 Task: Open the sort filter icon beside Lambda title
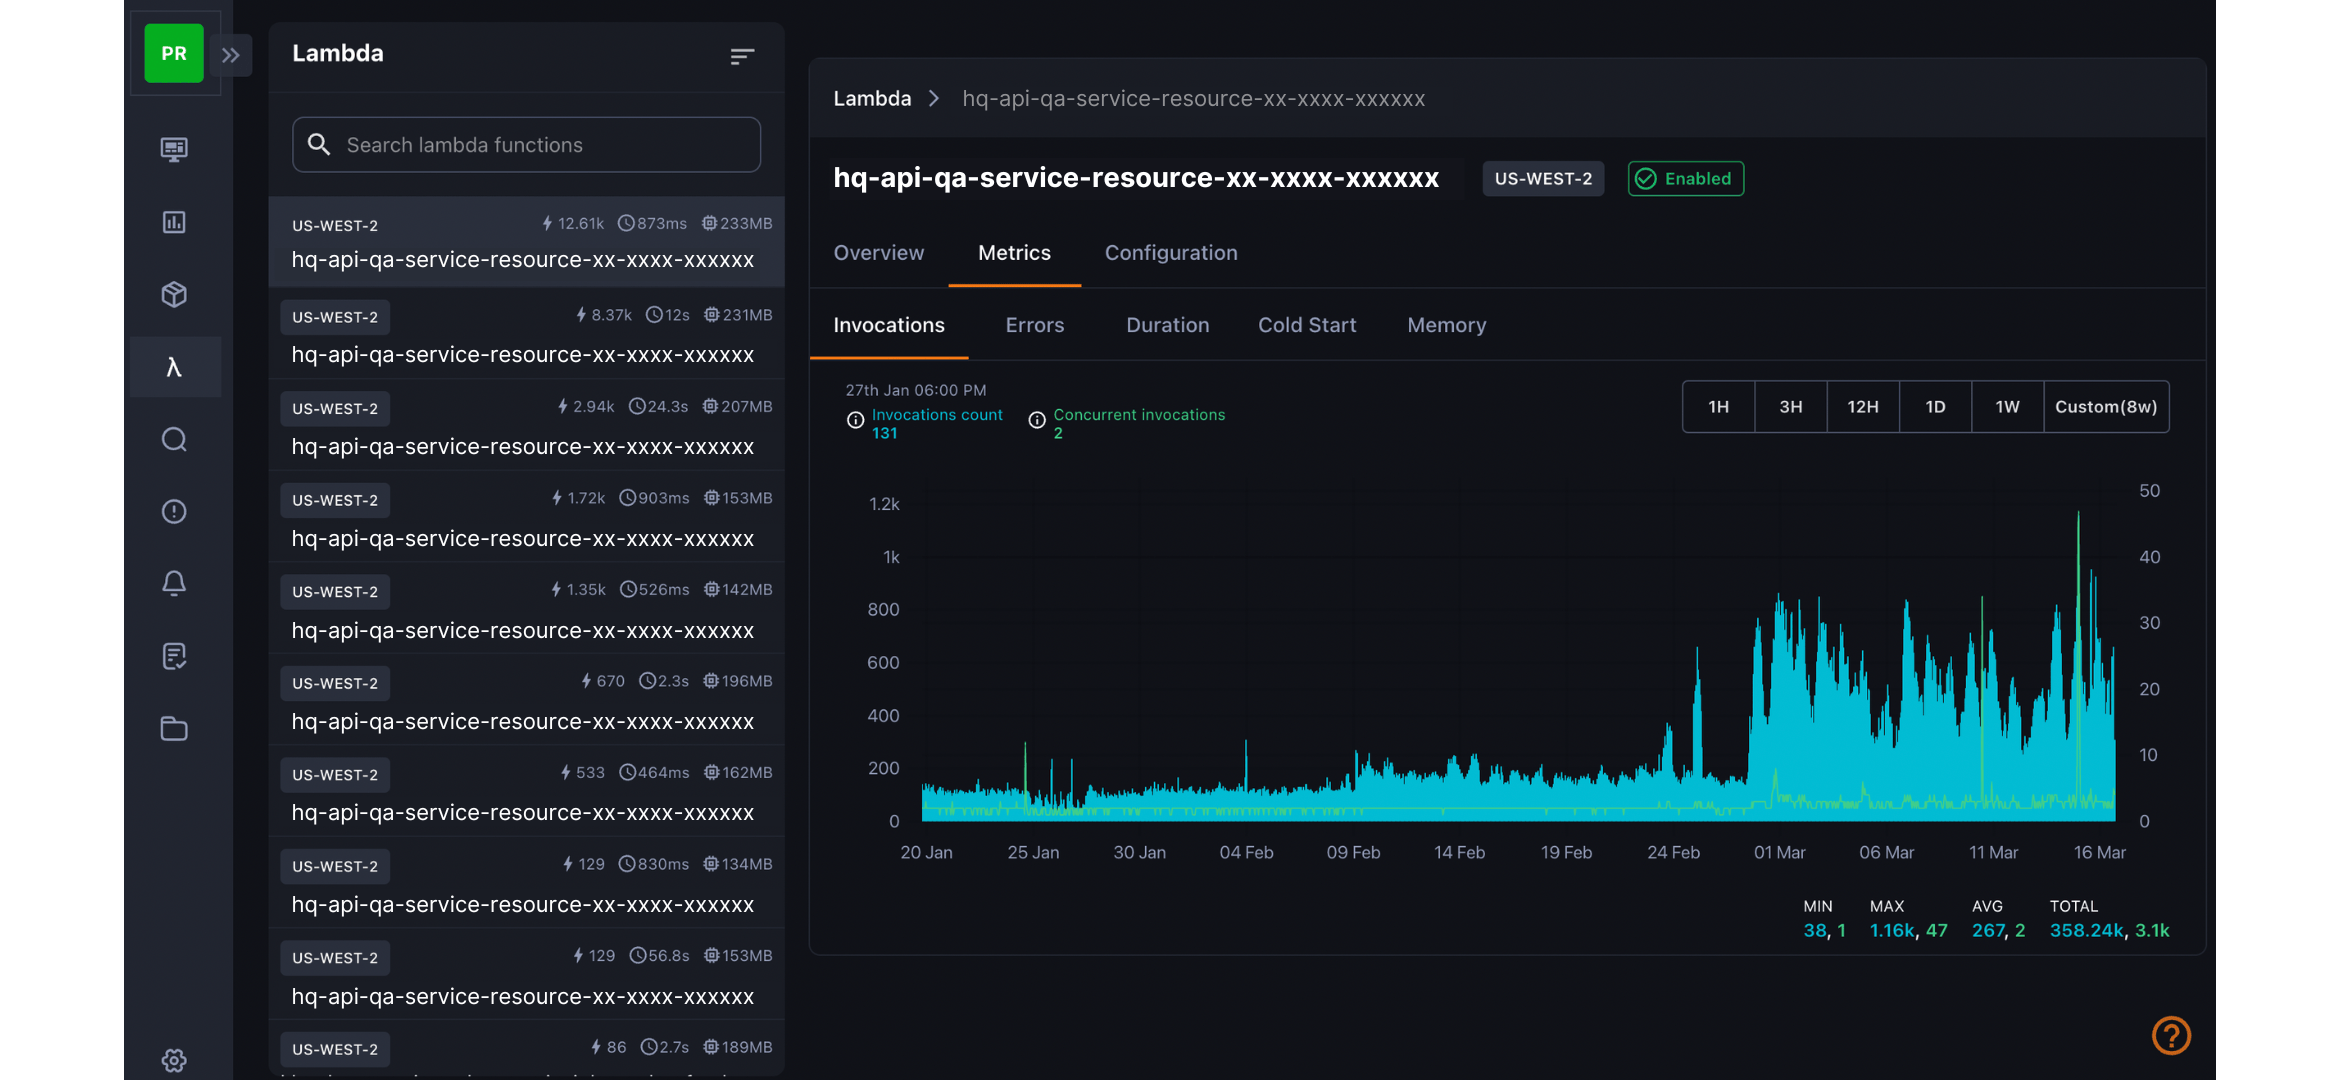[x=742, y=57]
